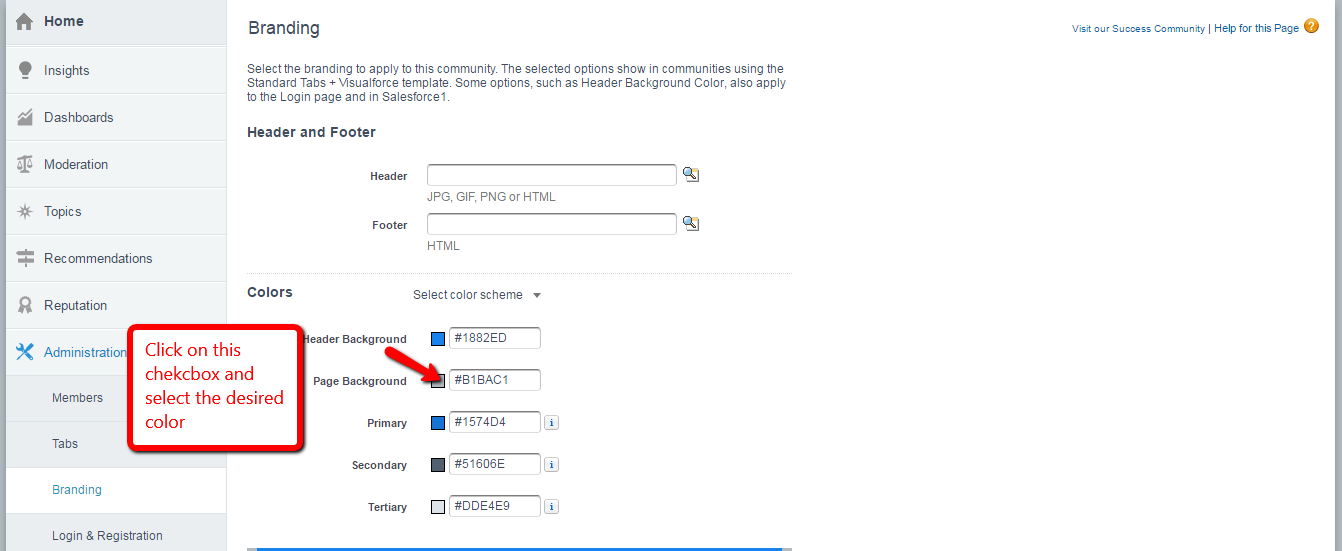Screen dimensions: 1342x551
Task: Go to Recommendations in sidebar
Action: click(98, 258)
